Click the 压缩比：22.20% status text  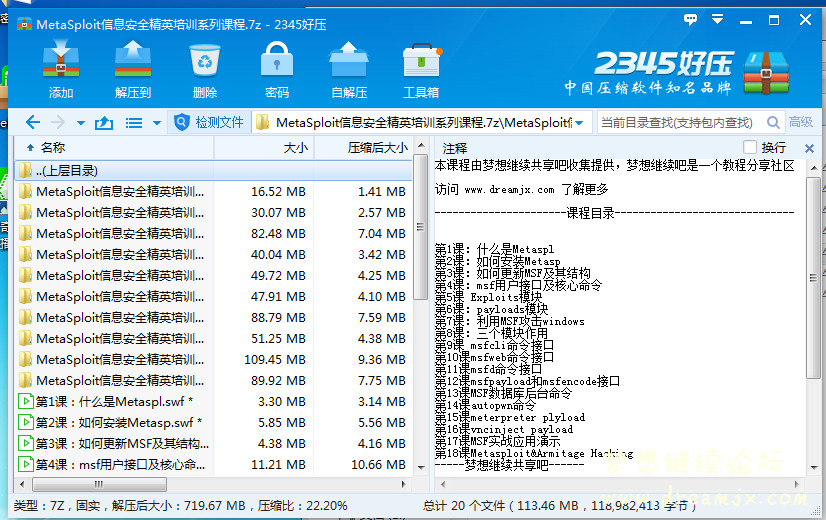[302, 506]
